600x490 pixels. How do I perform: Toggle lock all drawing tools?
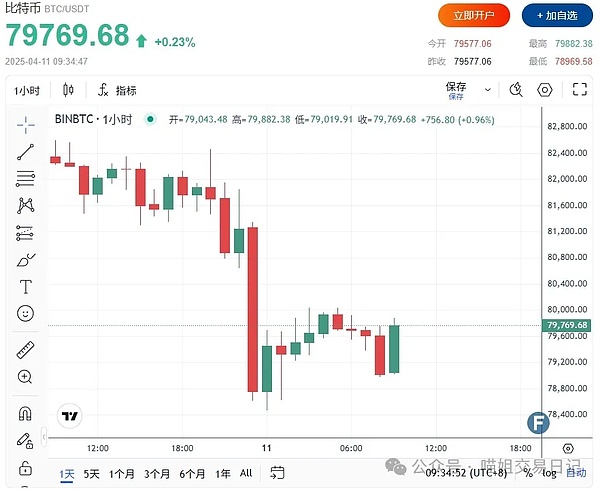(x=25, y=466)
